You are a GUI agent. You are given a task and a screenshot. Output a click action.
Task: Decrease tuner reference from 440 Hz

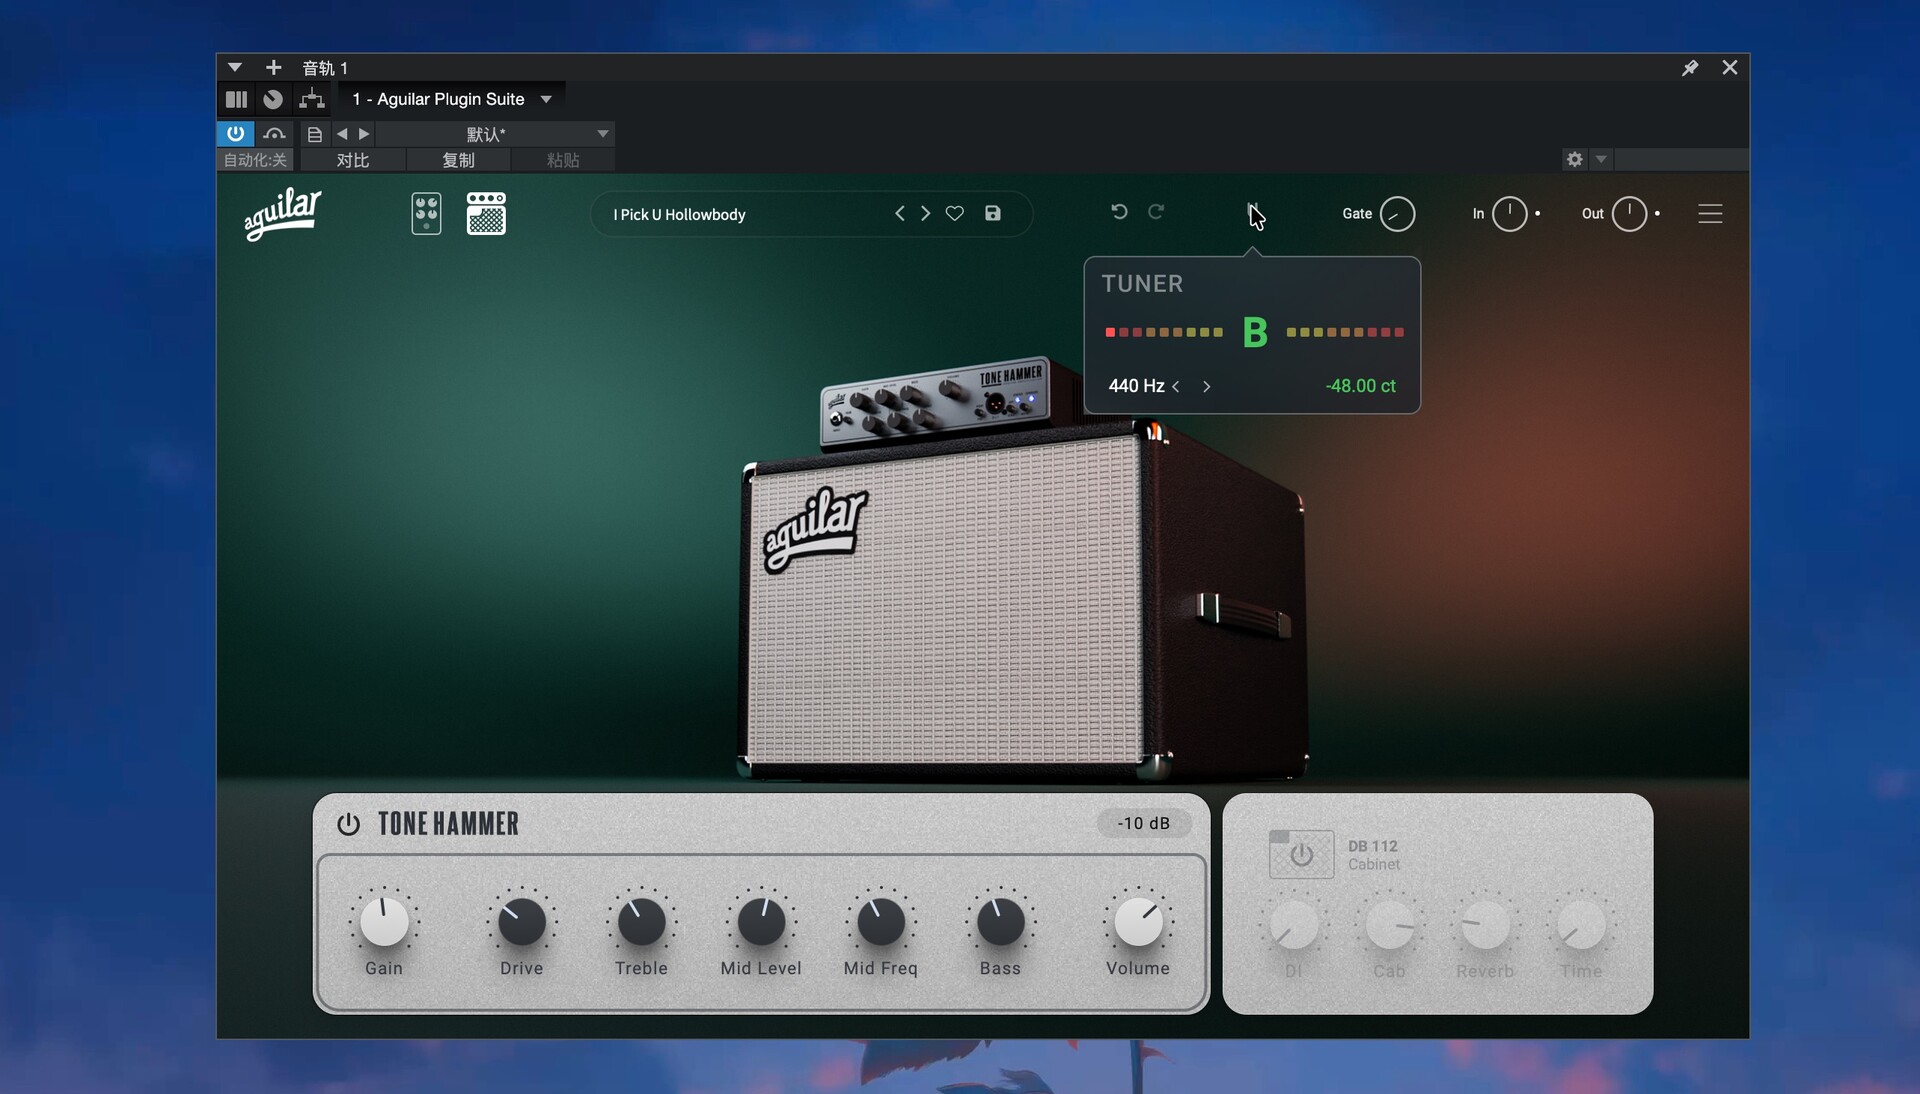click(1176, 387)
